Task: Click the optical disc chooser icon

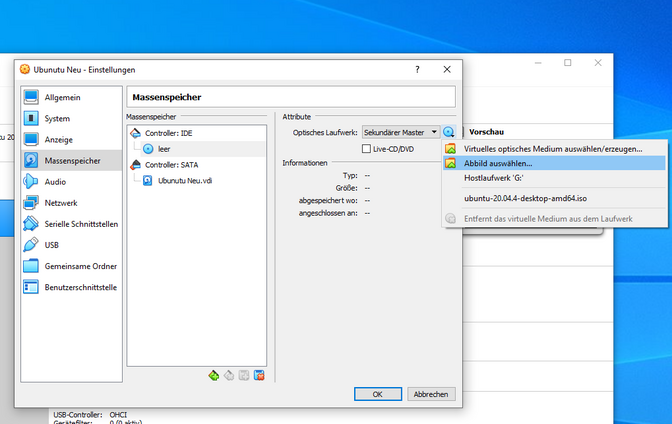Action: (449, 132)
